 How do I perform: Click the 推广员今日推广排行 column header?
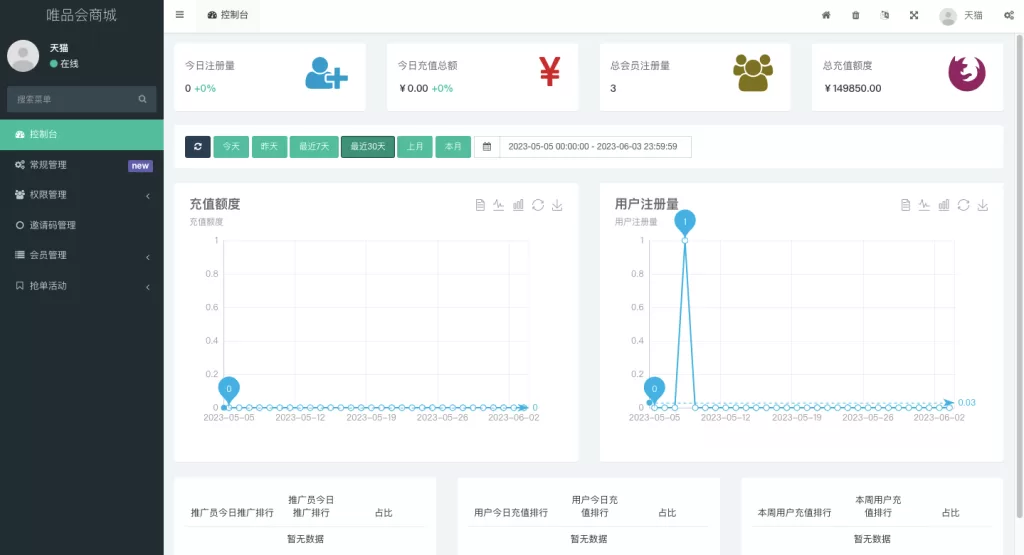point(232,513)
